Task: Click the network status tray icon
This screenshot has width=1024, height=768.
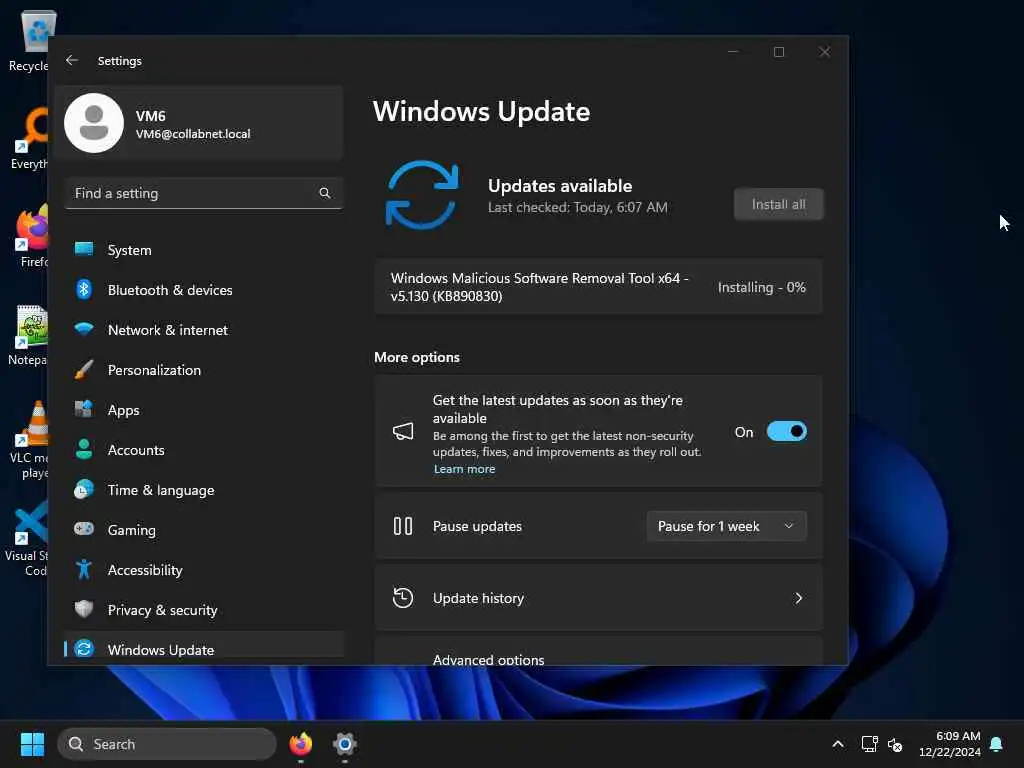Action: point(869,744)
